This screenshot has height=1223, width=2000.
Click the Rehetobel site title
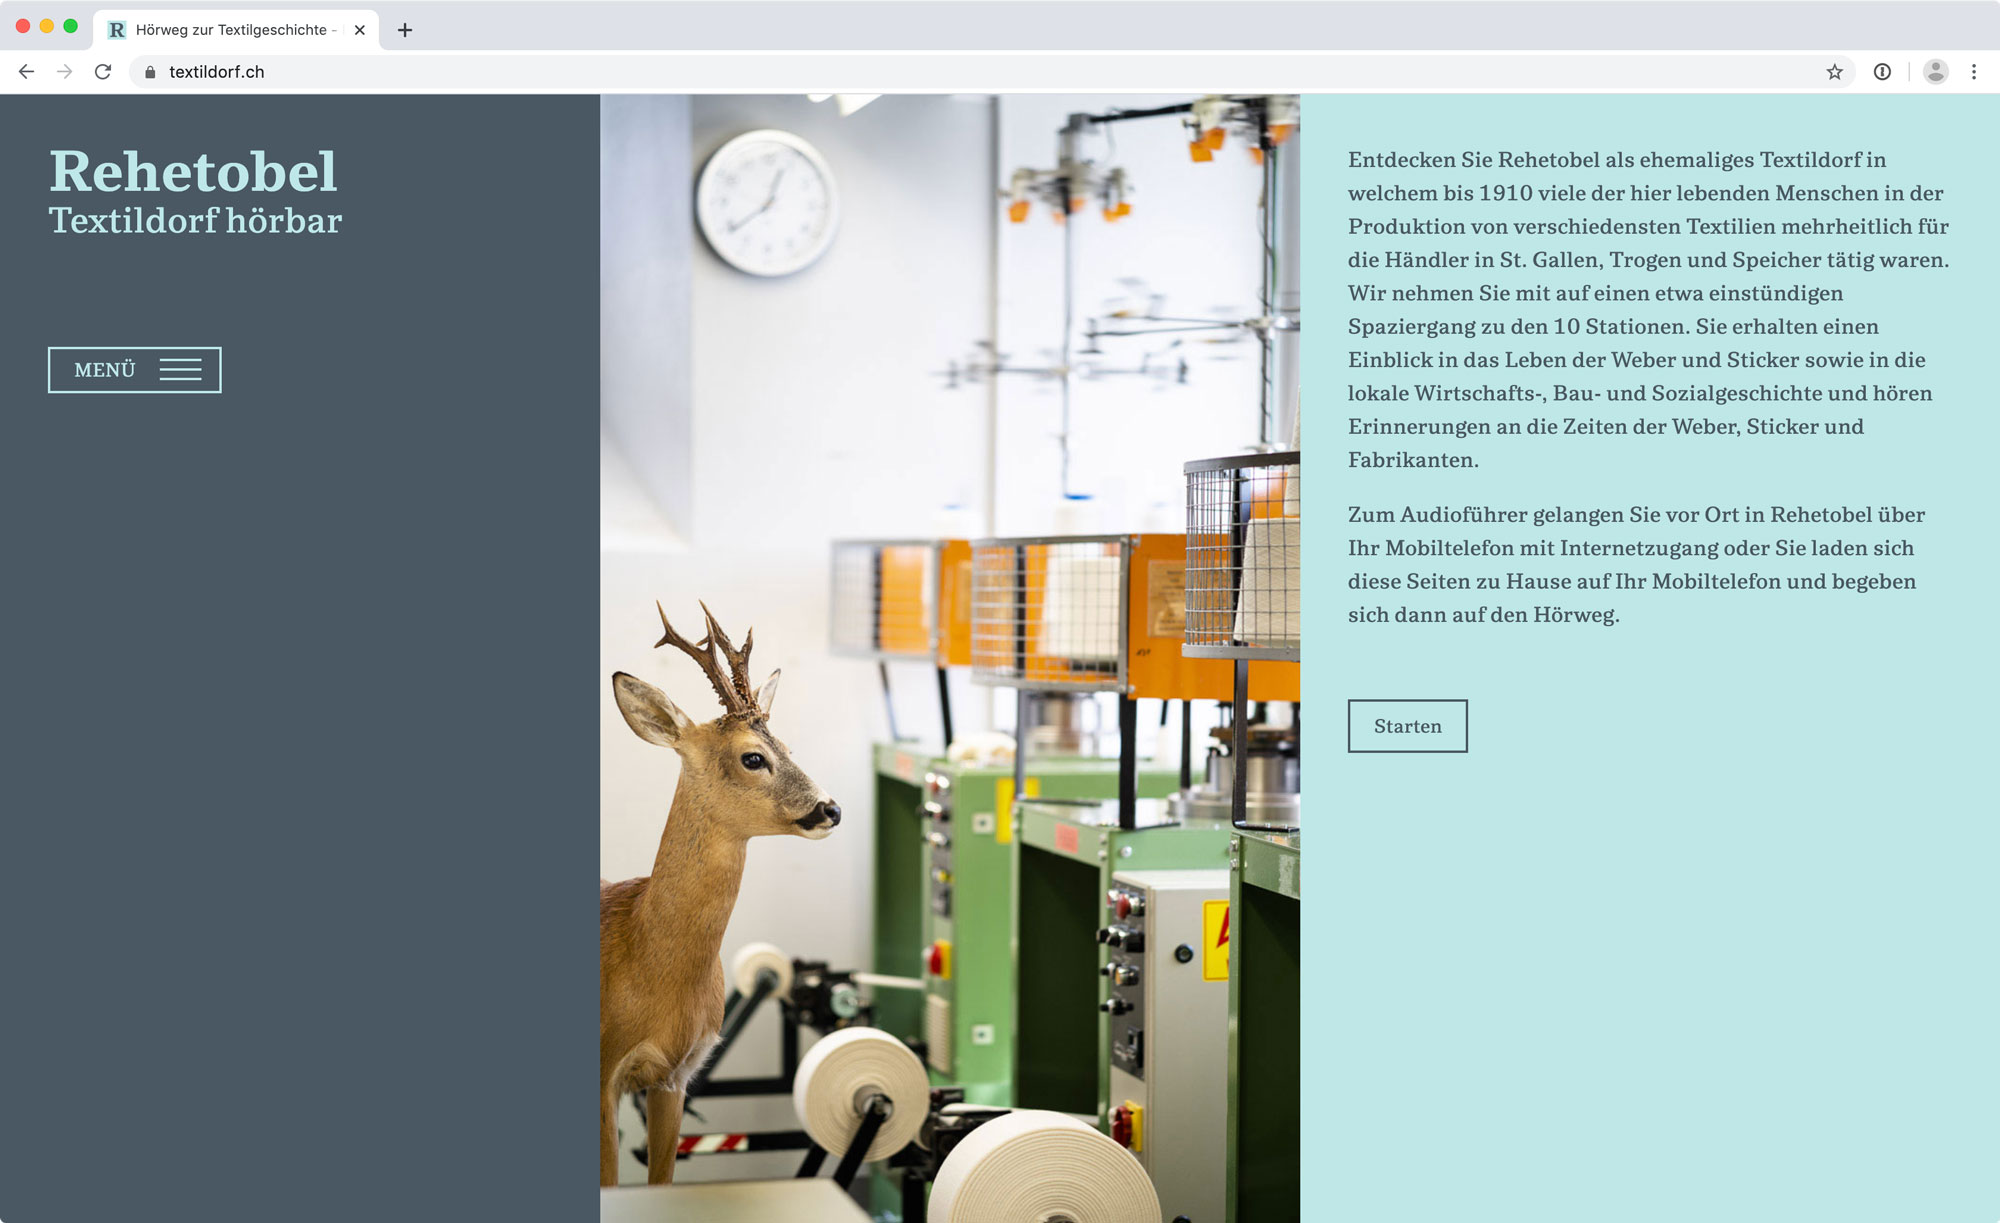tap(193, 171)
